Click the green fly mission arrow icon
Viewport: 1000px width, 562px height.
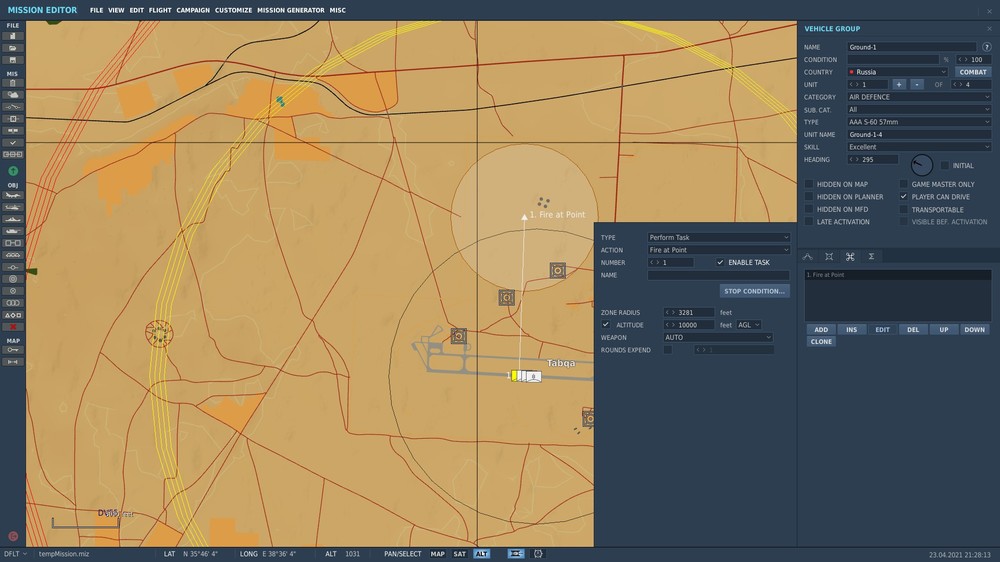[x=13, y=171]
